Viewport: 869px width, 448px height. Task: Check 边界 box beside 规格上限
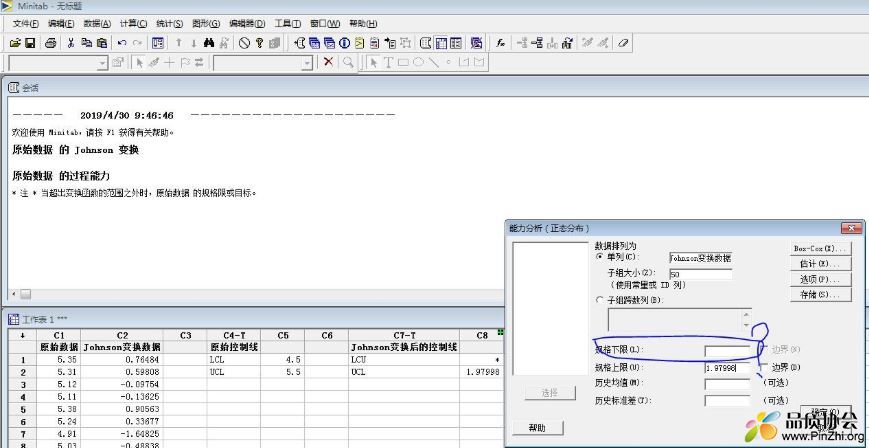[x=764, y=367]
